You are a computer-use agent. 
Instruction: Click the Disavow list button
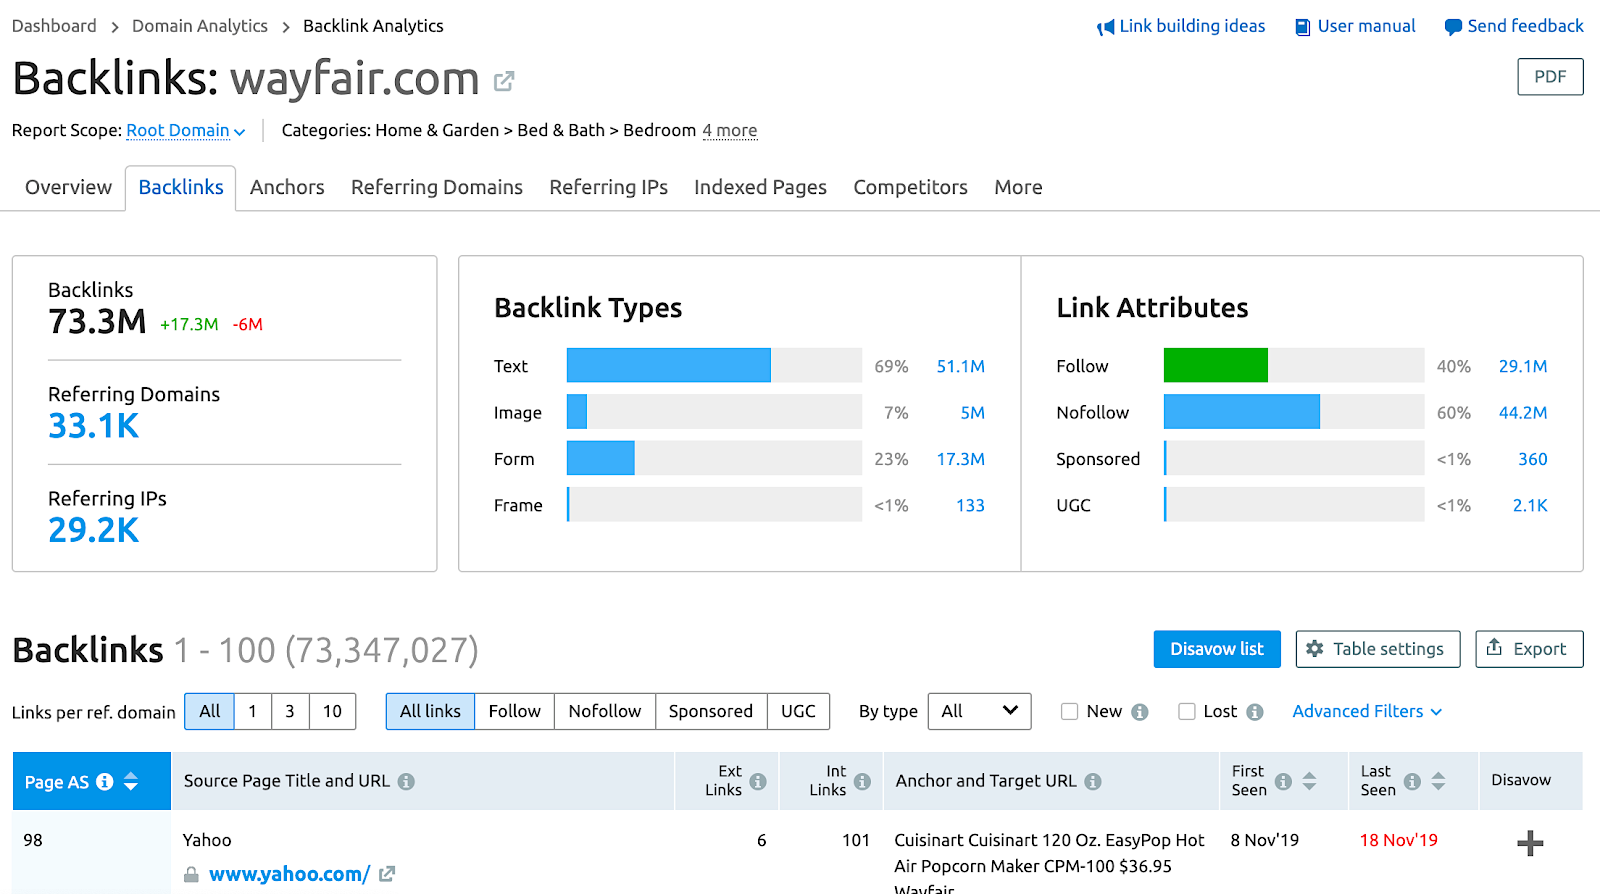point(1217,649)
